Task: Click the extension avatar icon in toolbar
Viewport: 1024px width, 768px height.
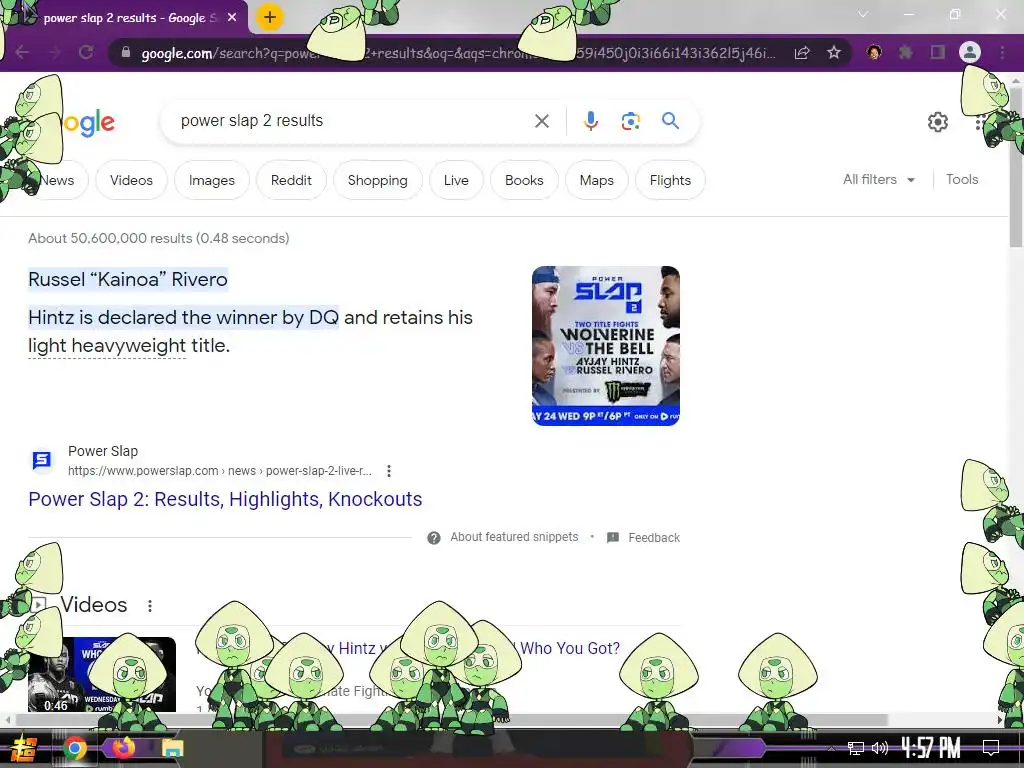Action: coord(874,52)
